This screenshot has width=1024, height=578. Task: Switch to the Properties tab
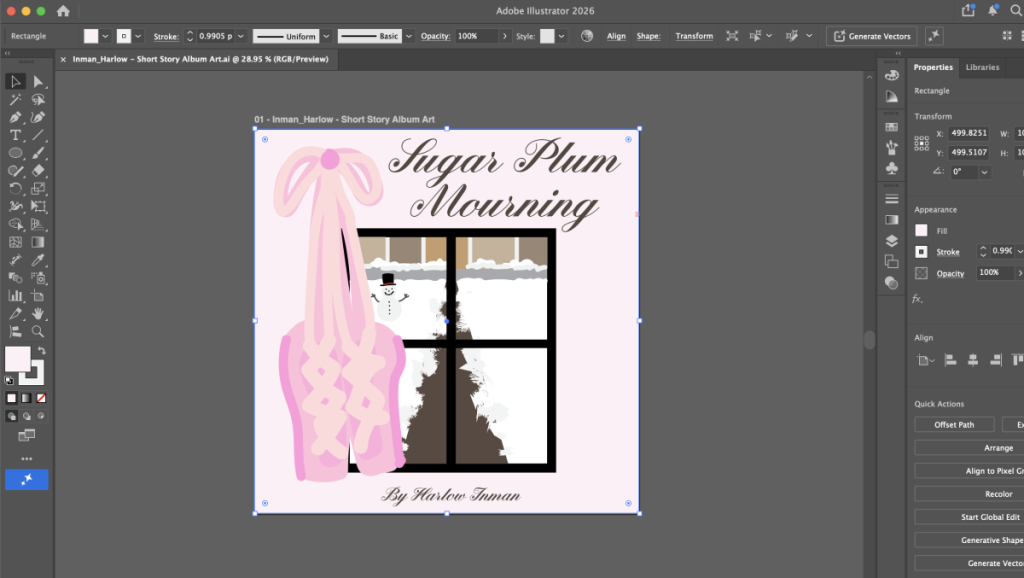[933, 67]
